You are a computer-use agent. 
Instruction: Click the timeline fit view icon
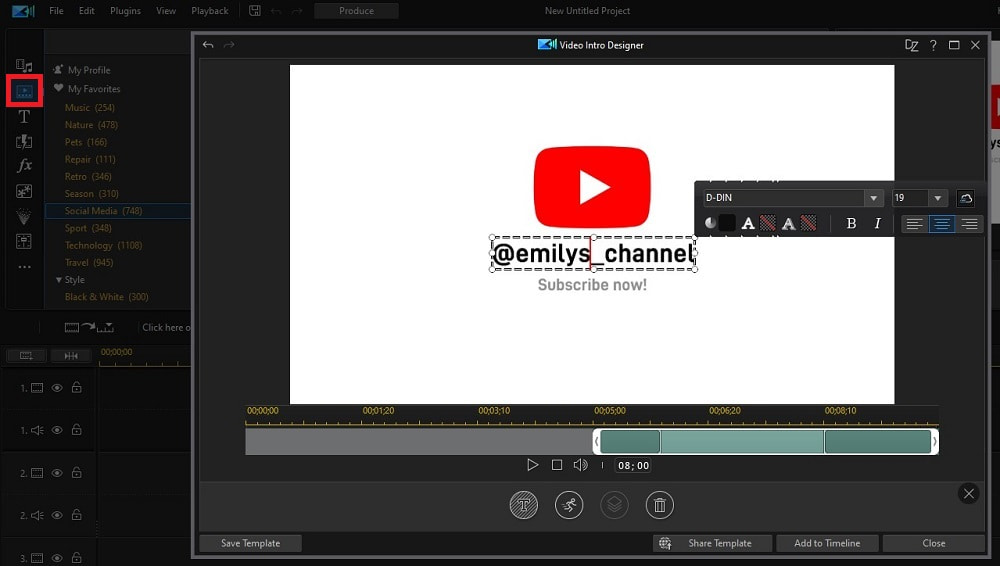click(71, 356)
